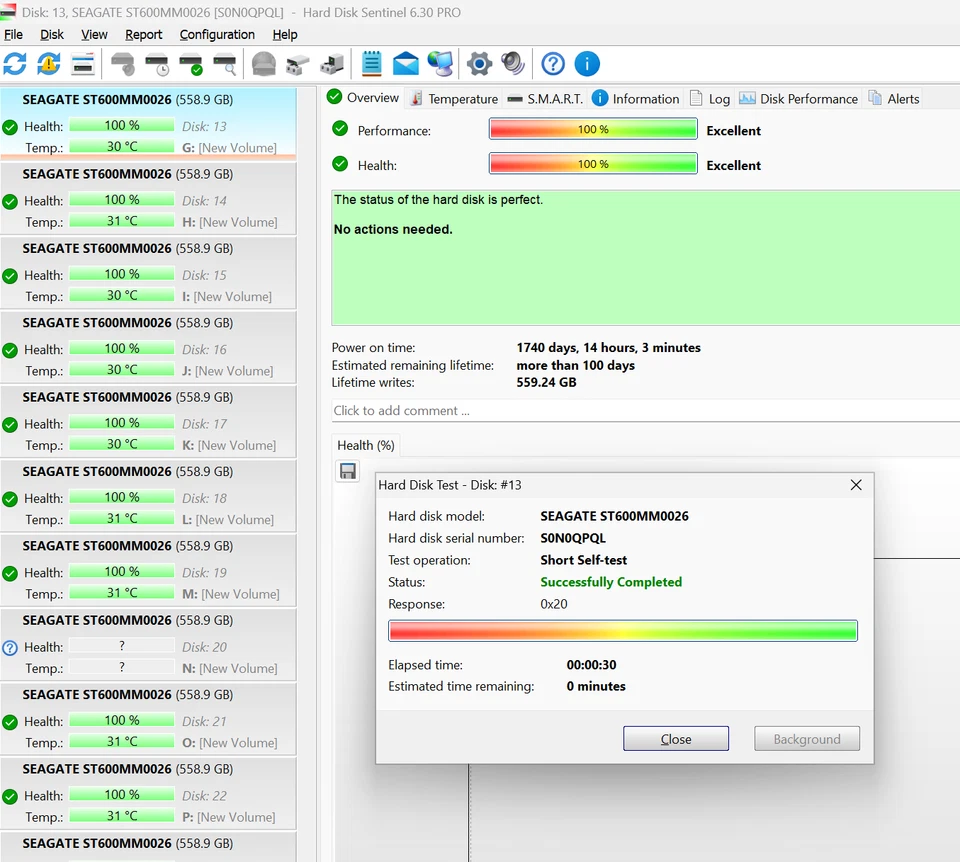Open network status via globe-monitor icon
The image size is (960, 862).
point(440,63)
